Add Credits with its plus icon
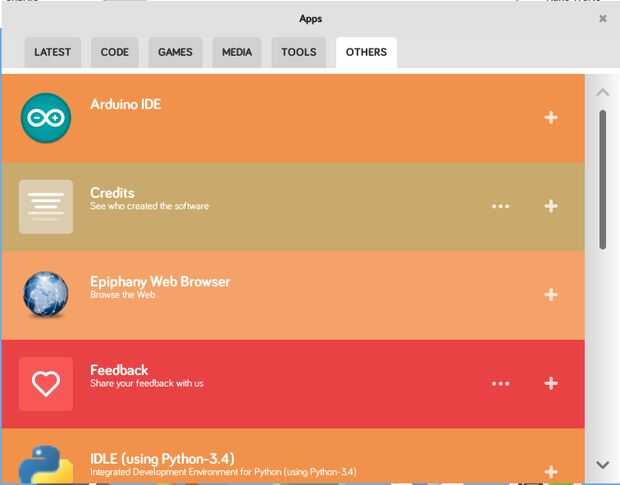The image size is (620, 485). (551, 206)
